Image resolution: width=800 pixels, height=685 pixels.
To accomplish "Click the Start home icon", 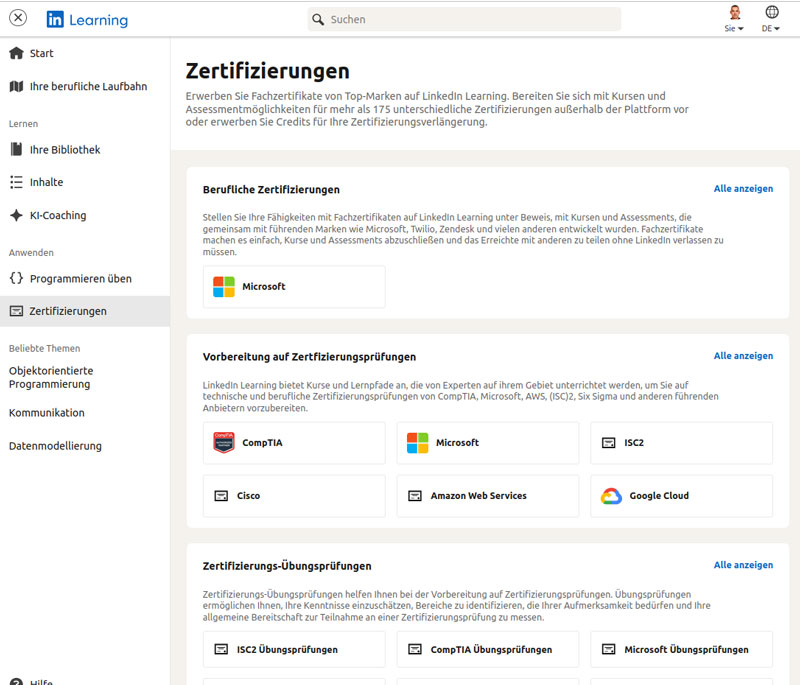I will pos(16,53).
